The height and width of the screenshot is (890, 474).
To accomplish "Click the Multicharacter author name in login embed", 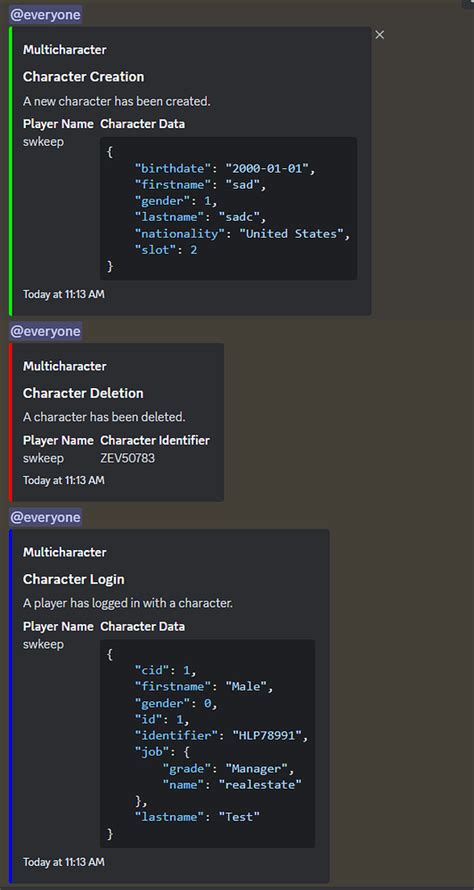I will tap(64, 552).
